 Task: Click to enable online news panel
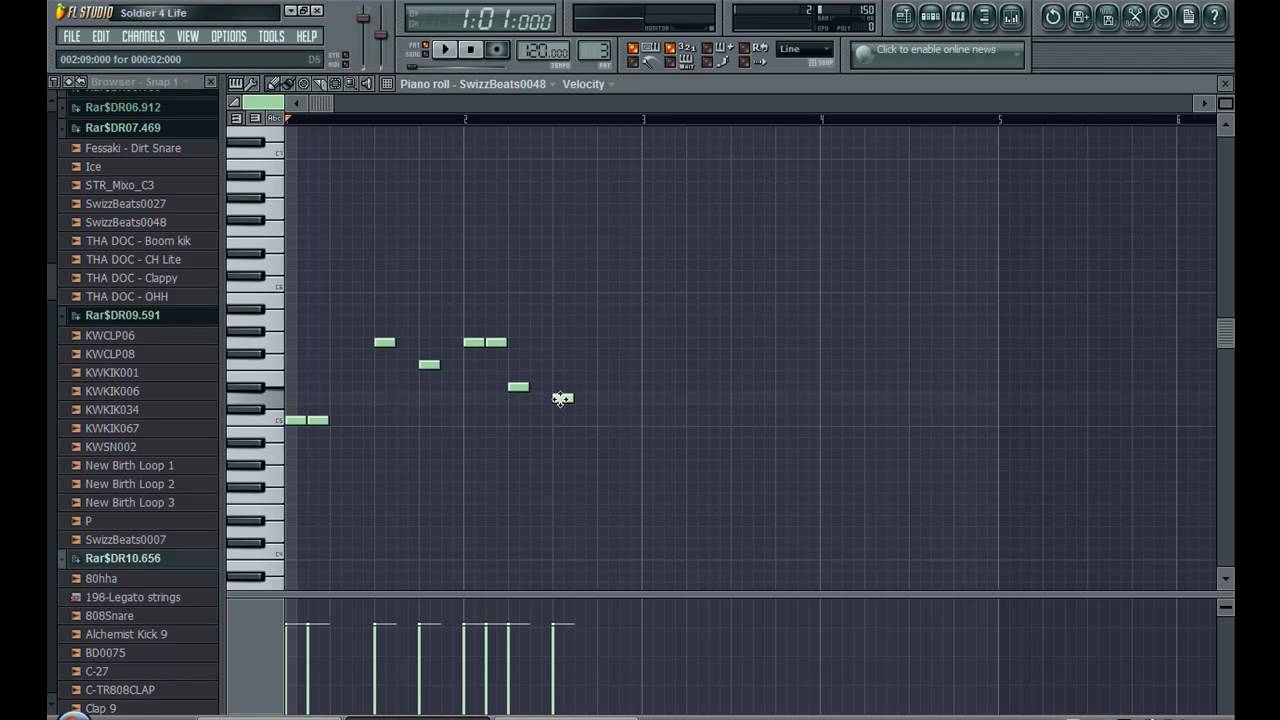[938, 54]
